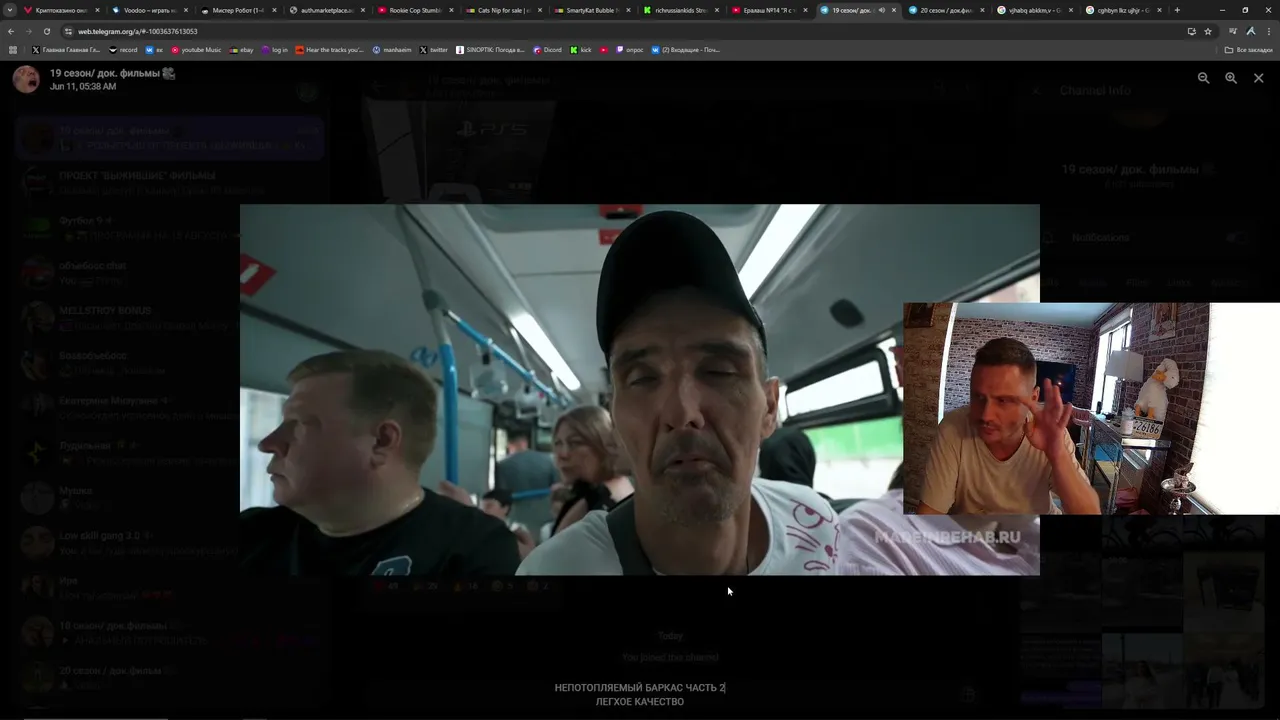Bookmark this page with the star icon
The width and height of the screenshot is (1280, 720).
(x=1208, y=31)
